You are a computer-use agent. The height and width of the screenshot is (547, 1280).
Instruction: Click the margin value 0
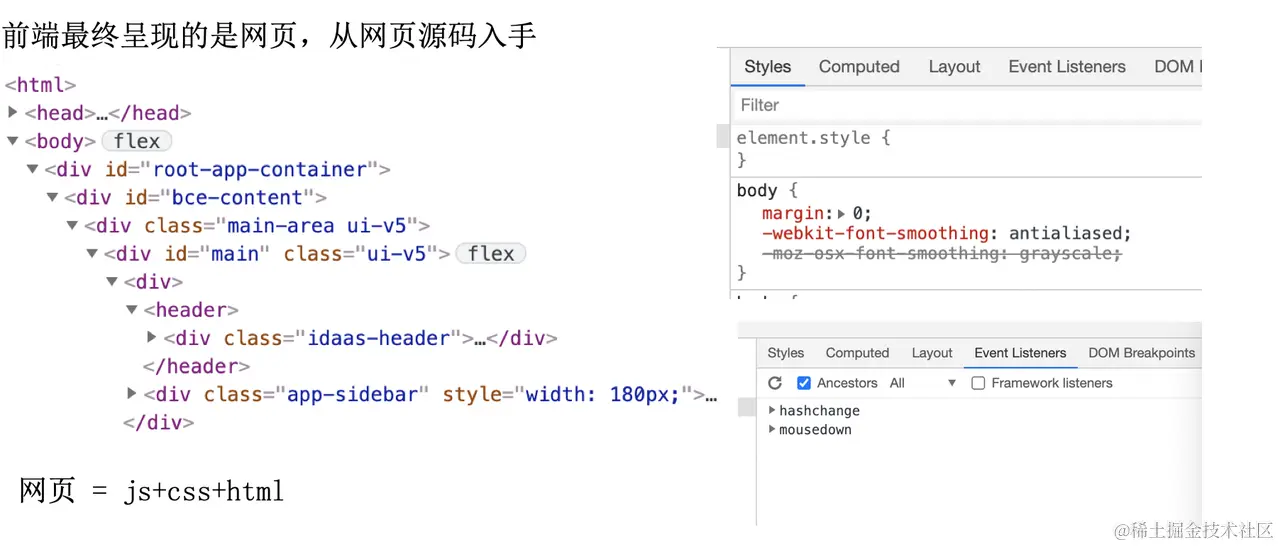[858, 213]
